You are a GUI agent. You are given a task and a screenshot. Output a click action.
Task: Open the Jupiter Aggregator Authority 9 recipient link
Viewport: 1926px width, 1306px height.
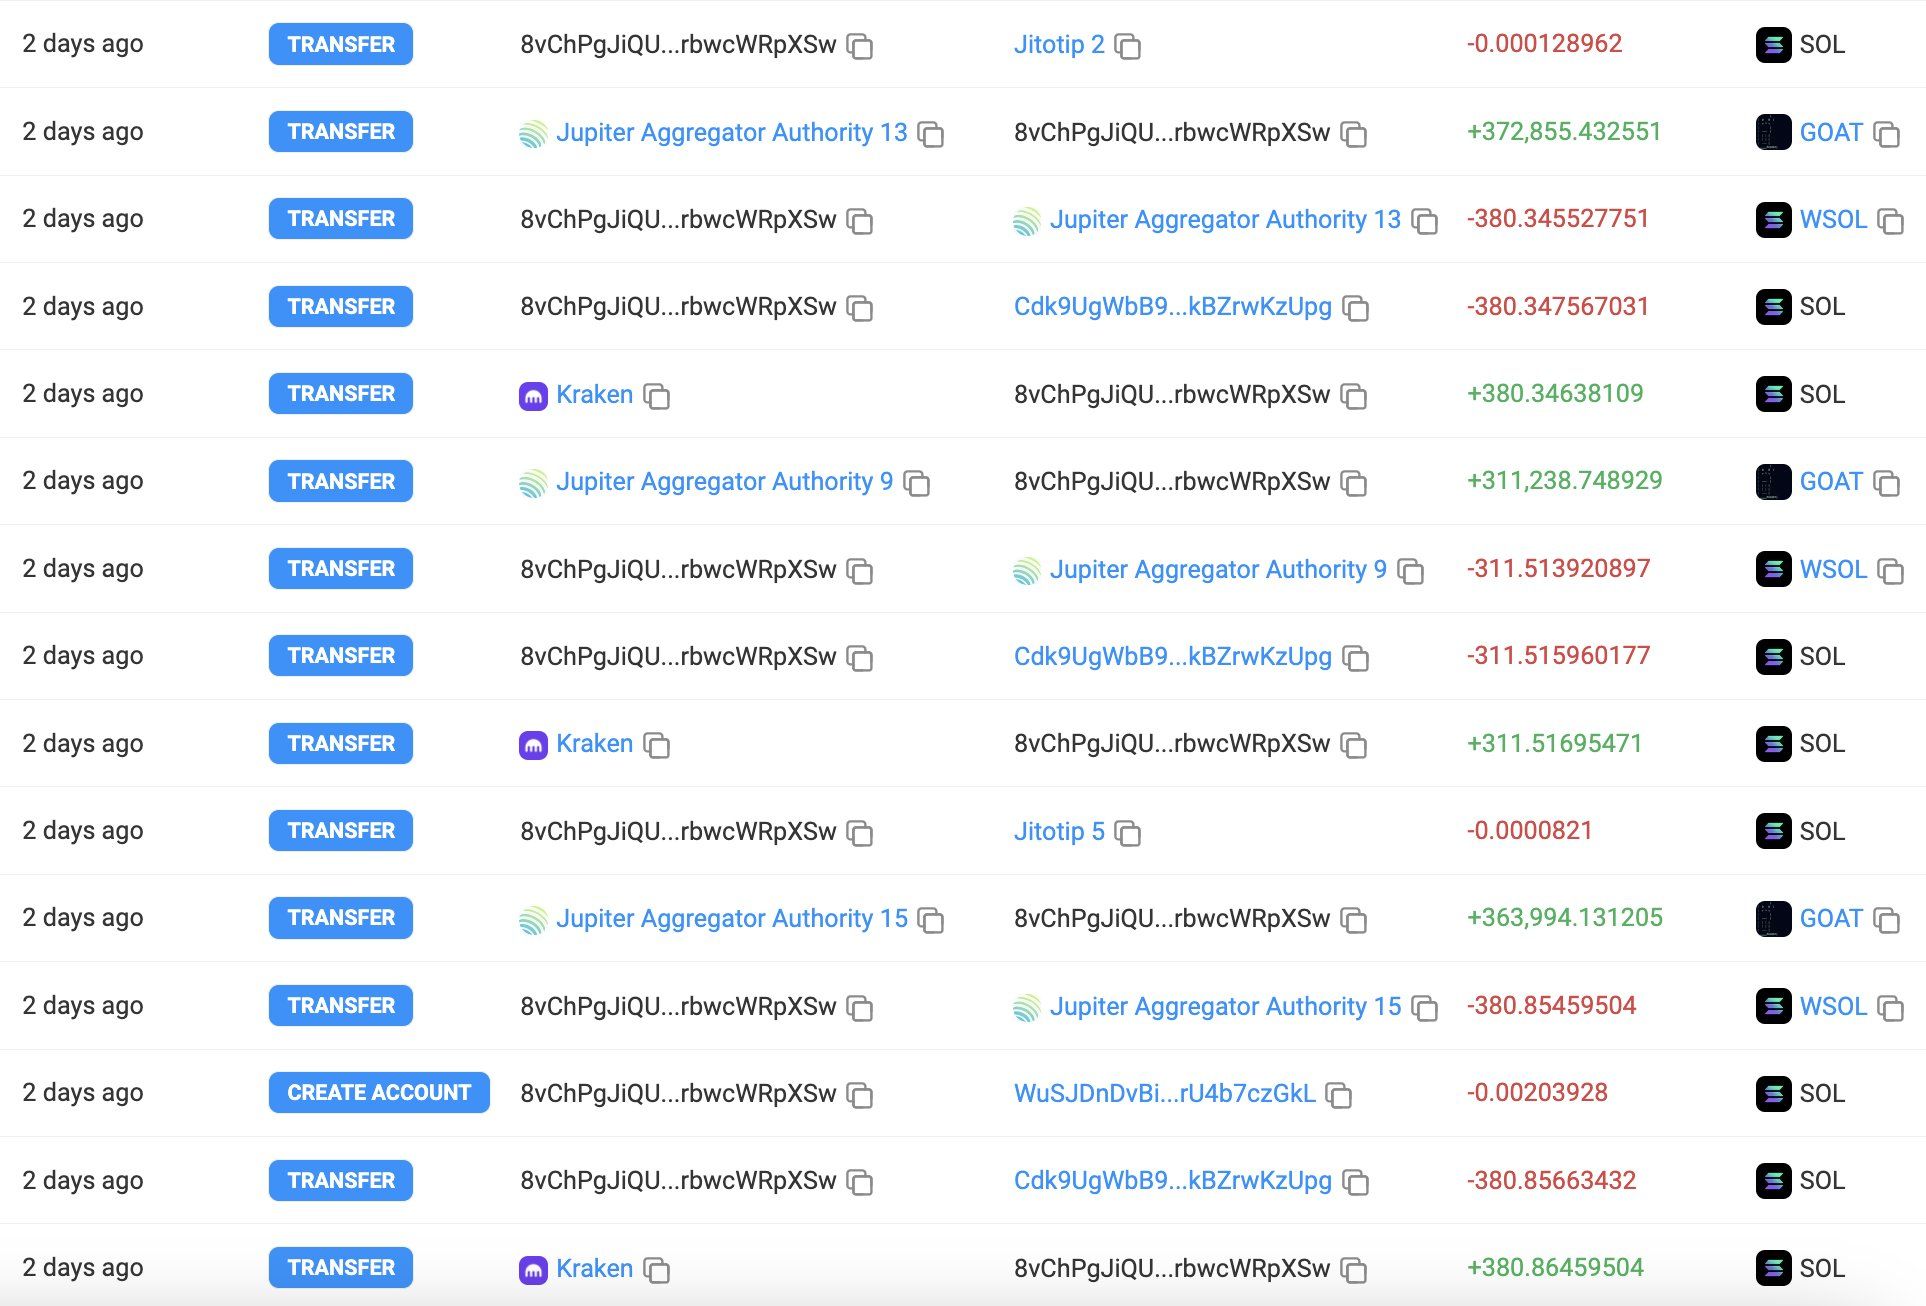1218,569
